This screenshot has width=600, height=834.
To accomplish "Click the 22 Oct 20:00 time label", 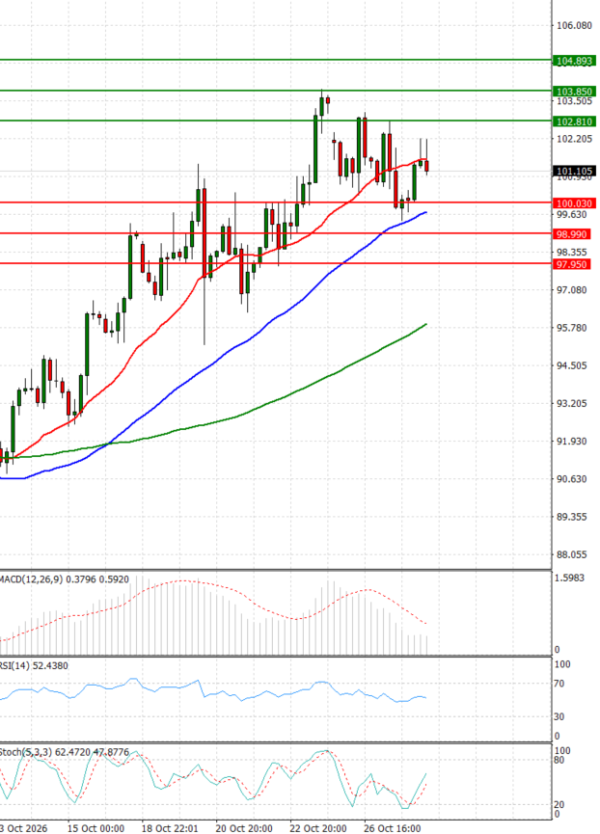I will point(318,828).
